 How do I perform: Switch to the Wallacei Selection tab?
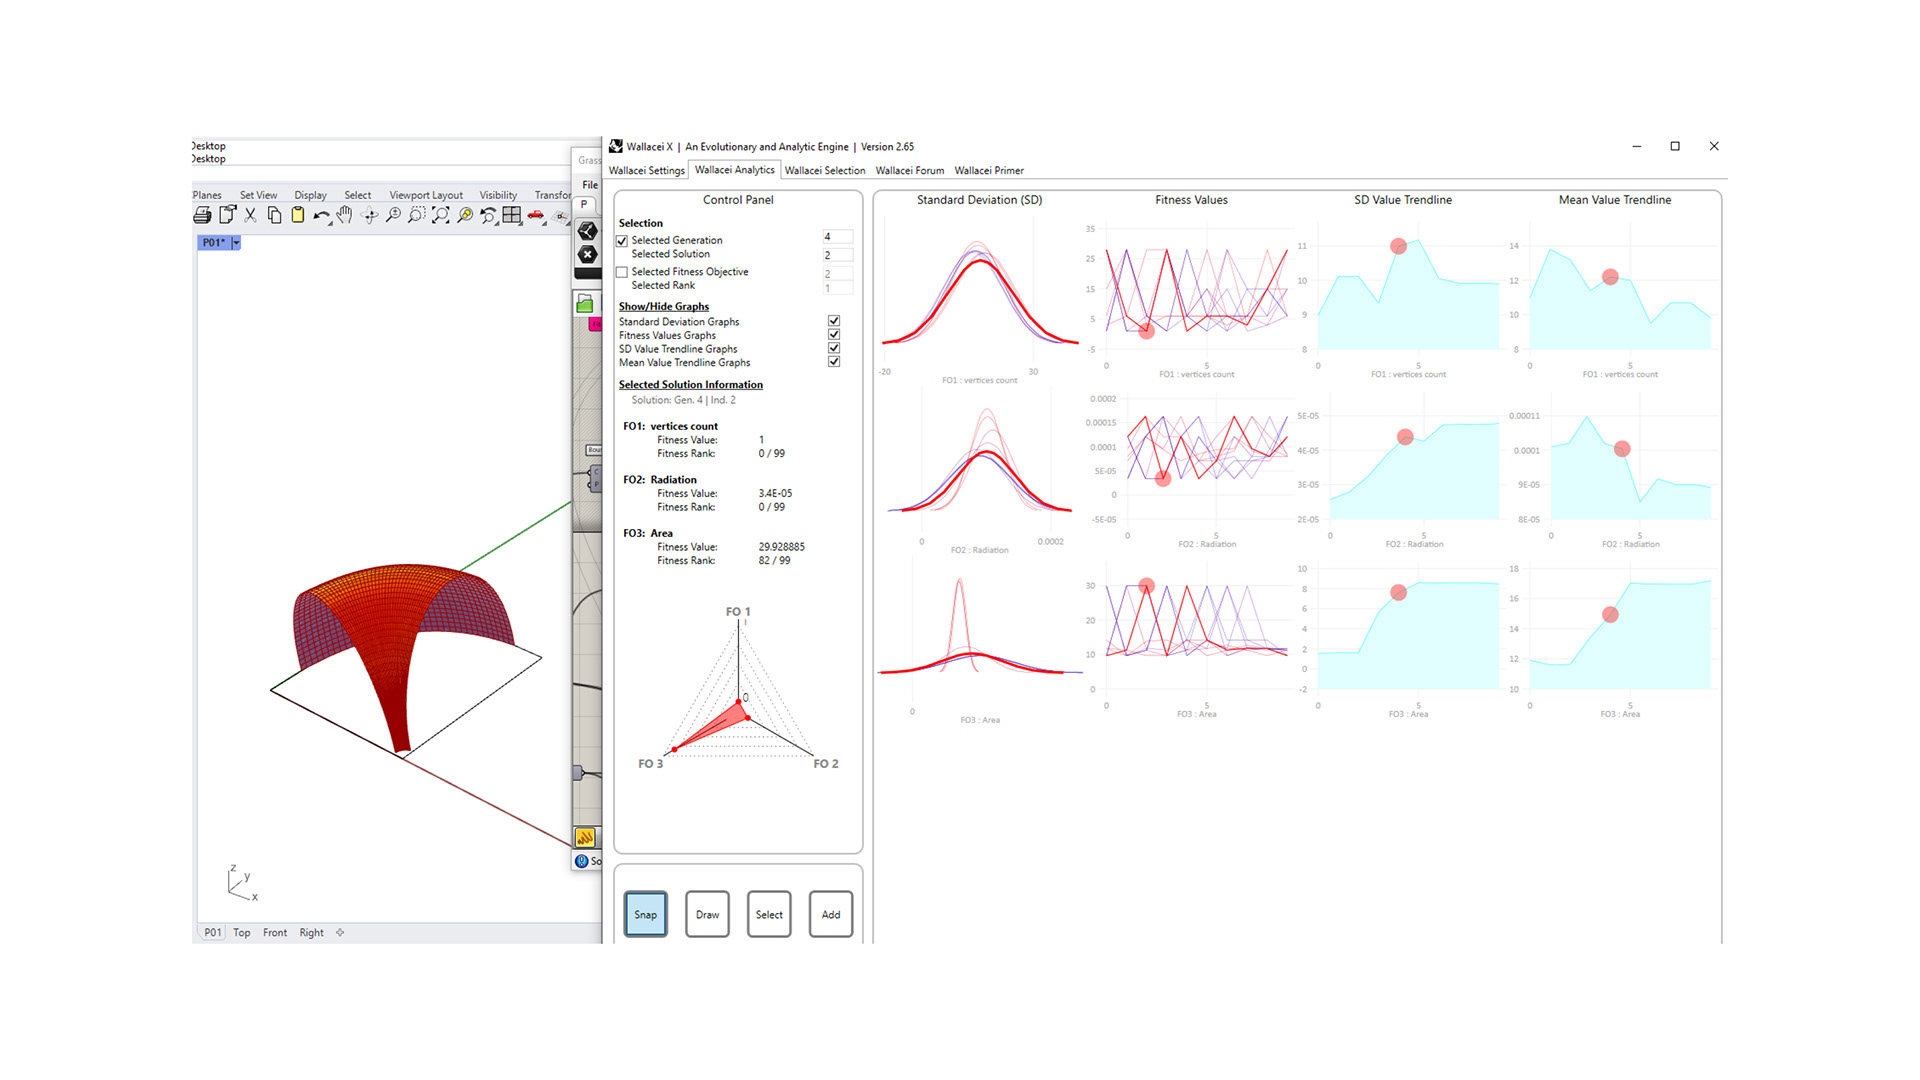pyautogui.click(x=824, y=171)
